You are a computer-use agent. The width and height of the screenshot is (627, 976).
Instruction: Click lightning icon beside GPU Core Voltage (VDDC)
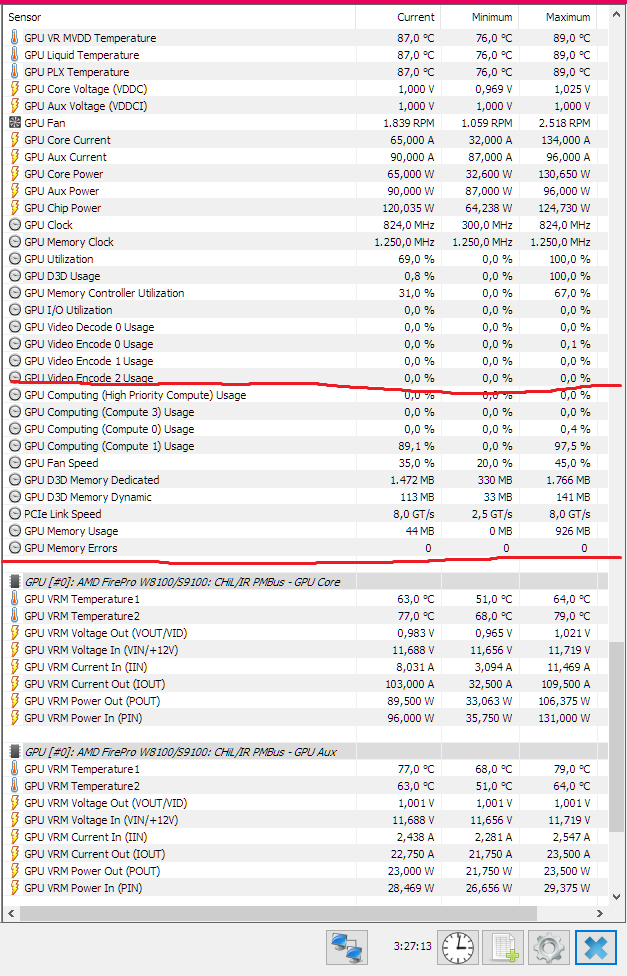point(15,89)
